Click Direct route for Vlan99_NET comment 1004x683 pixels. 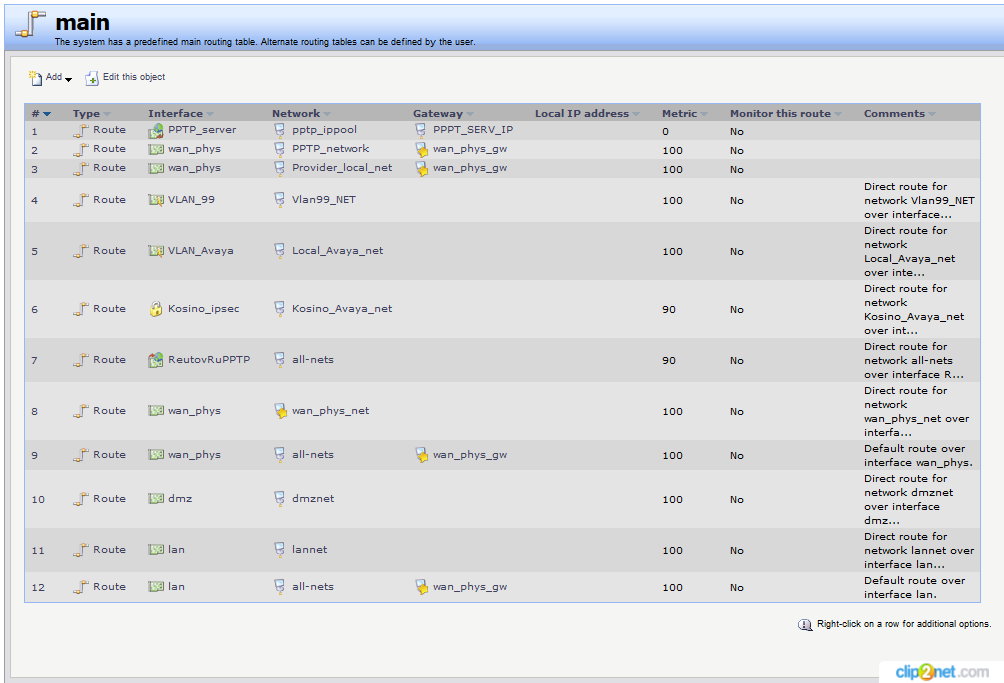919,200
